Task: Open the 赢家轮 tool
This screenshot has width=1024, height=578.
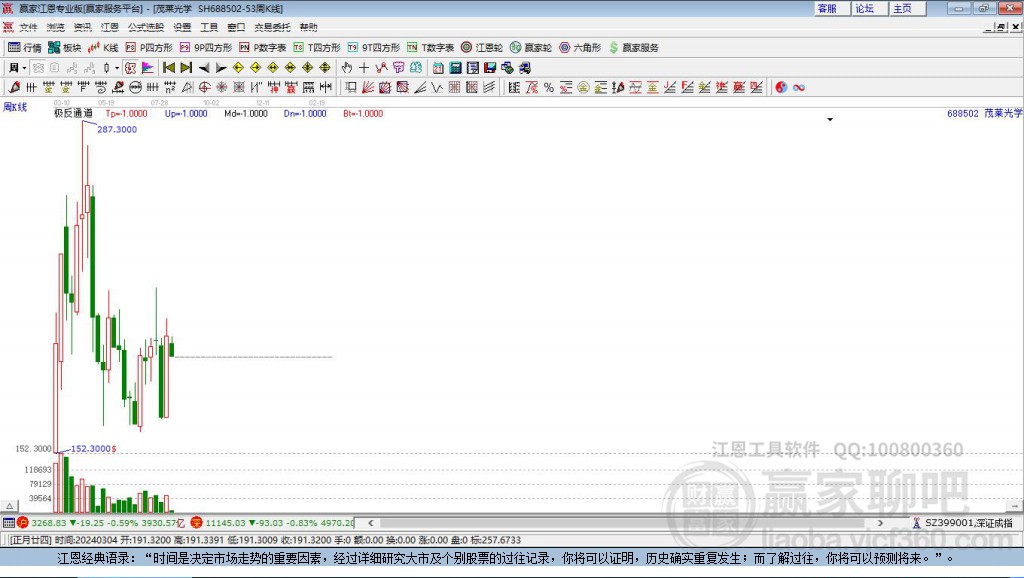Action: coord(531,48)
